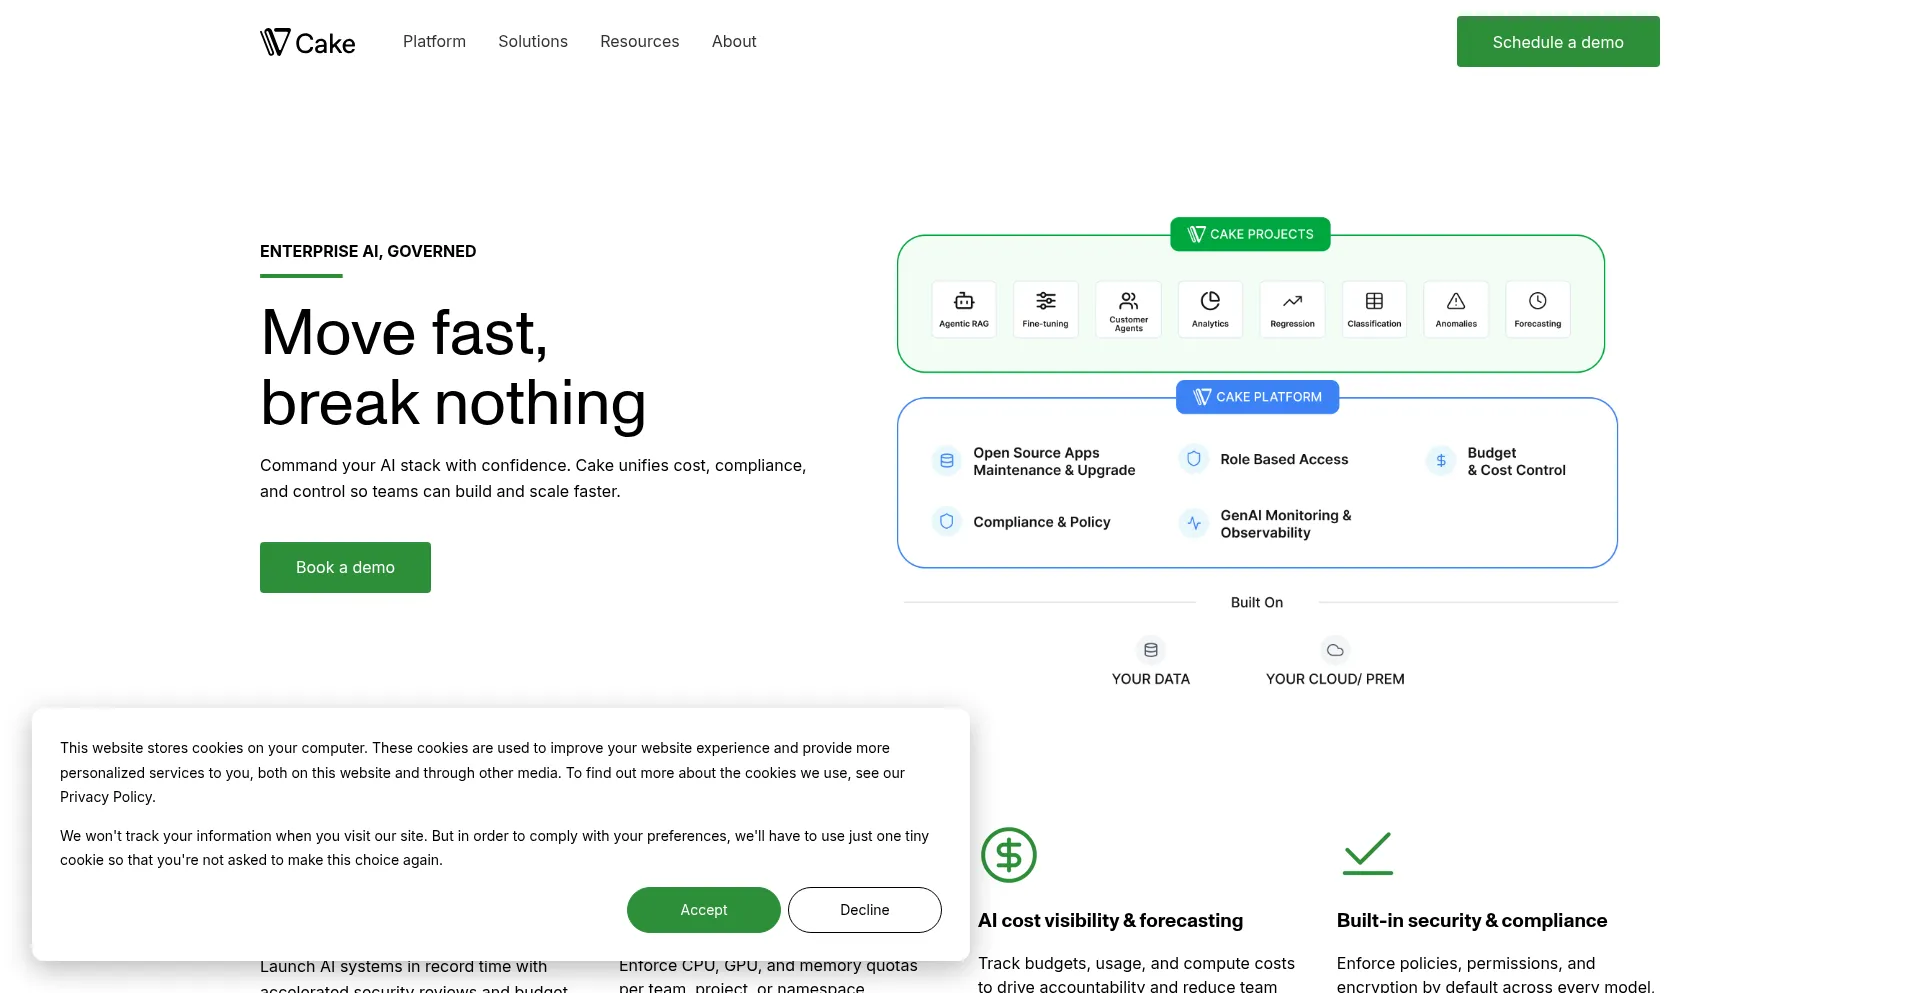The image size is (1920, 993).
Task: Click the Anomalies warning triangle icon
Action: 1456,301
